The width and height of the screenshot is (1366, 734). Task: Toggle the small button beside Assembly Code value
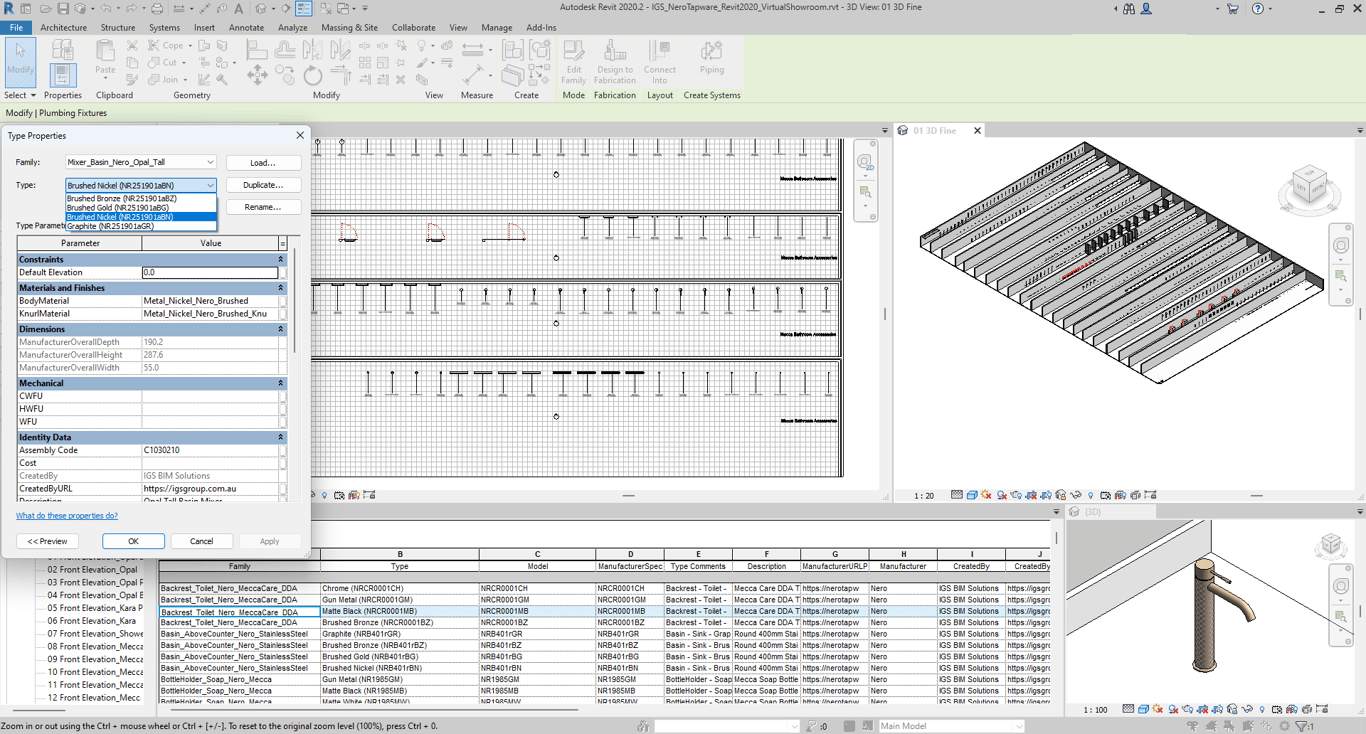tap(283, 451)
